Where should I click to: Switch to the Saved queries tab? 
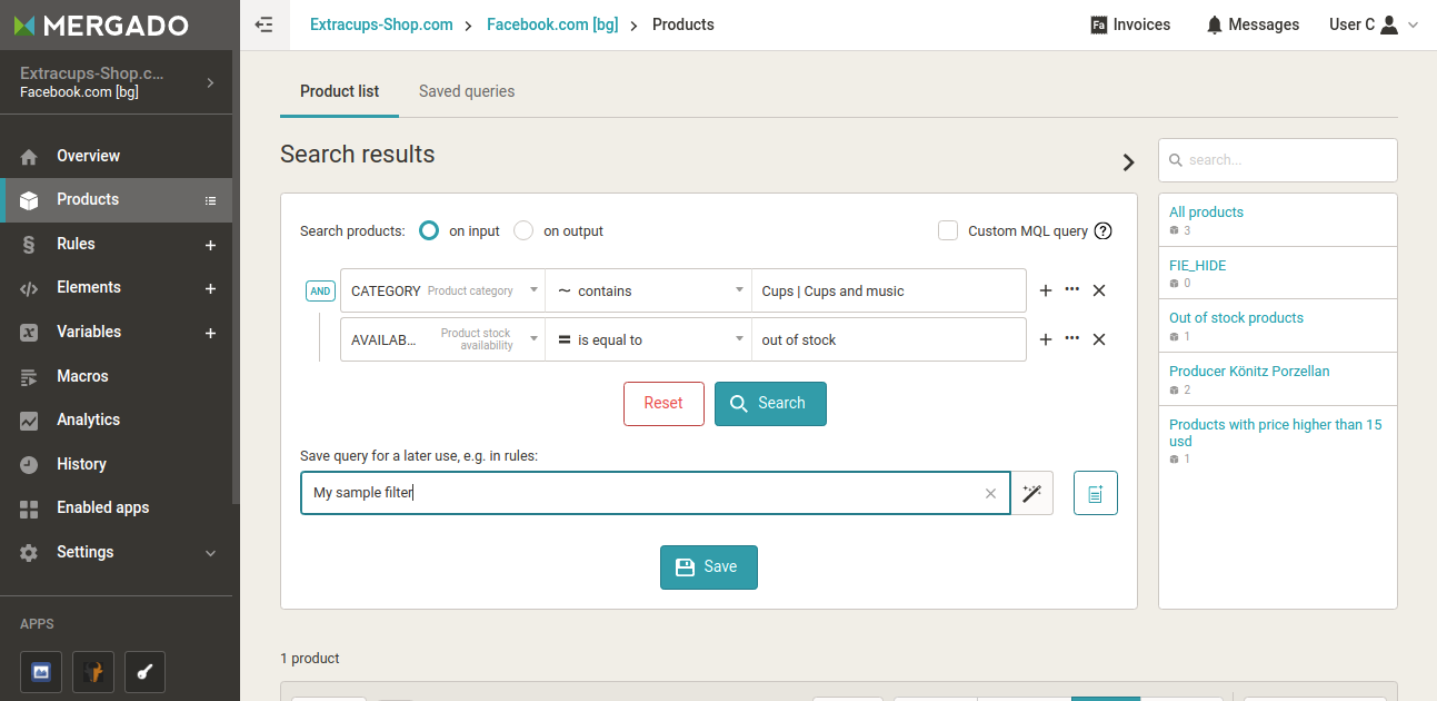point(466,91)
